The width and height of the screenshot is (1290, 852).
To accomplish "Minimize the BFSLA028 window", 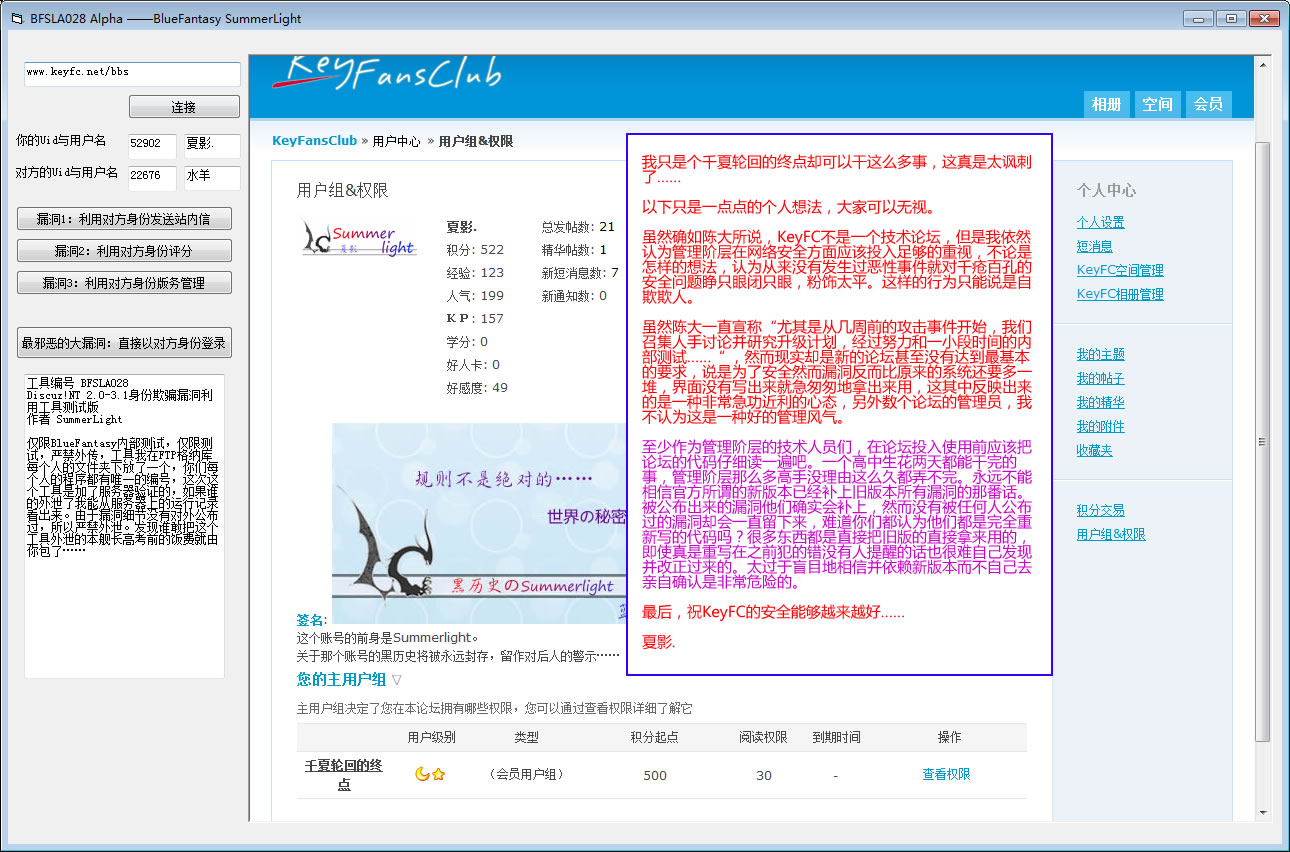I will (x=1198, y=18).
